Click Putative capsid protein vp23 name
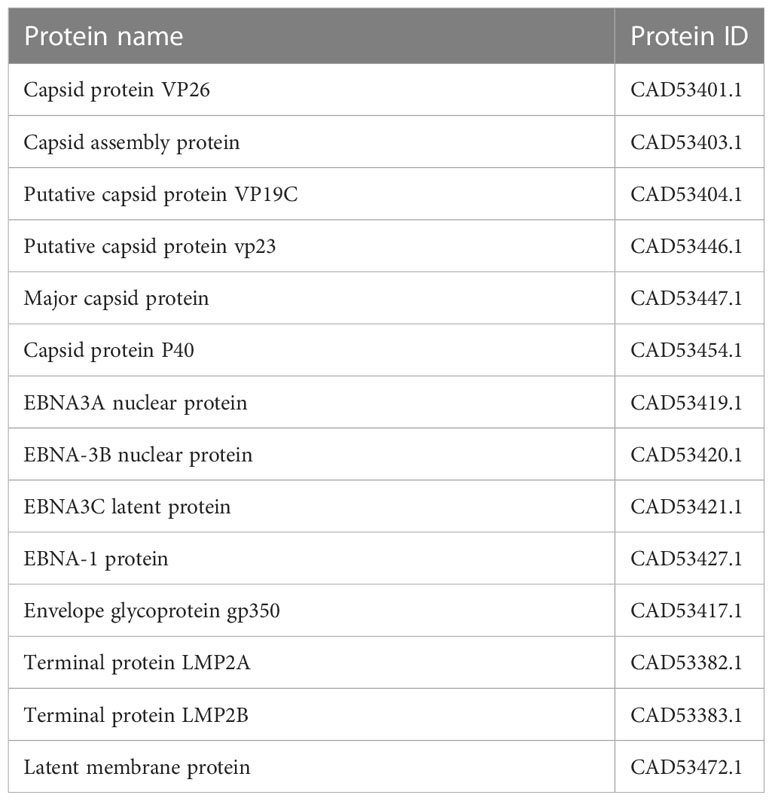Image resolution: width=772 pixels, height=801 pixels. coord(150,247)
